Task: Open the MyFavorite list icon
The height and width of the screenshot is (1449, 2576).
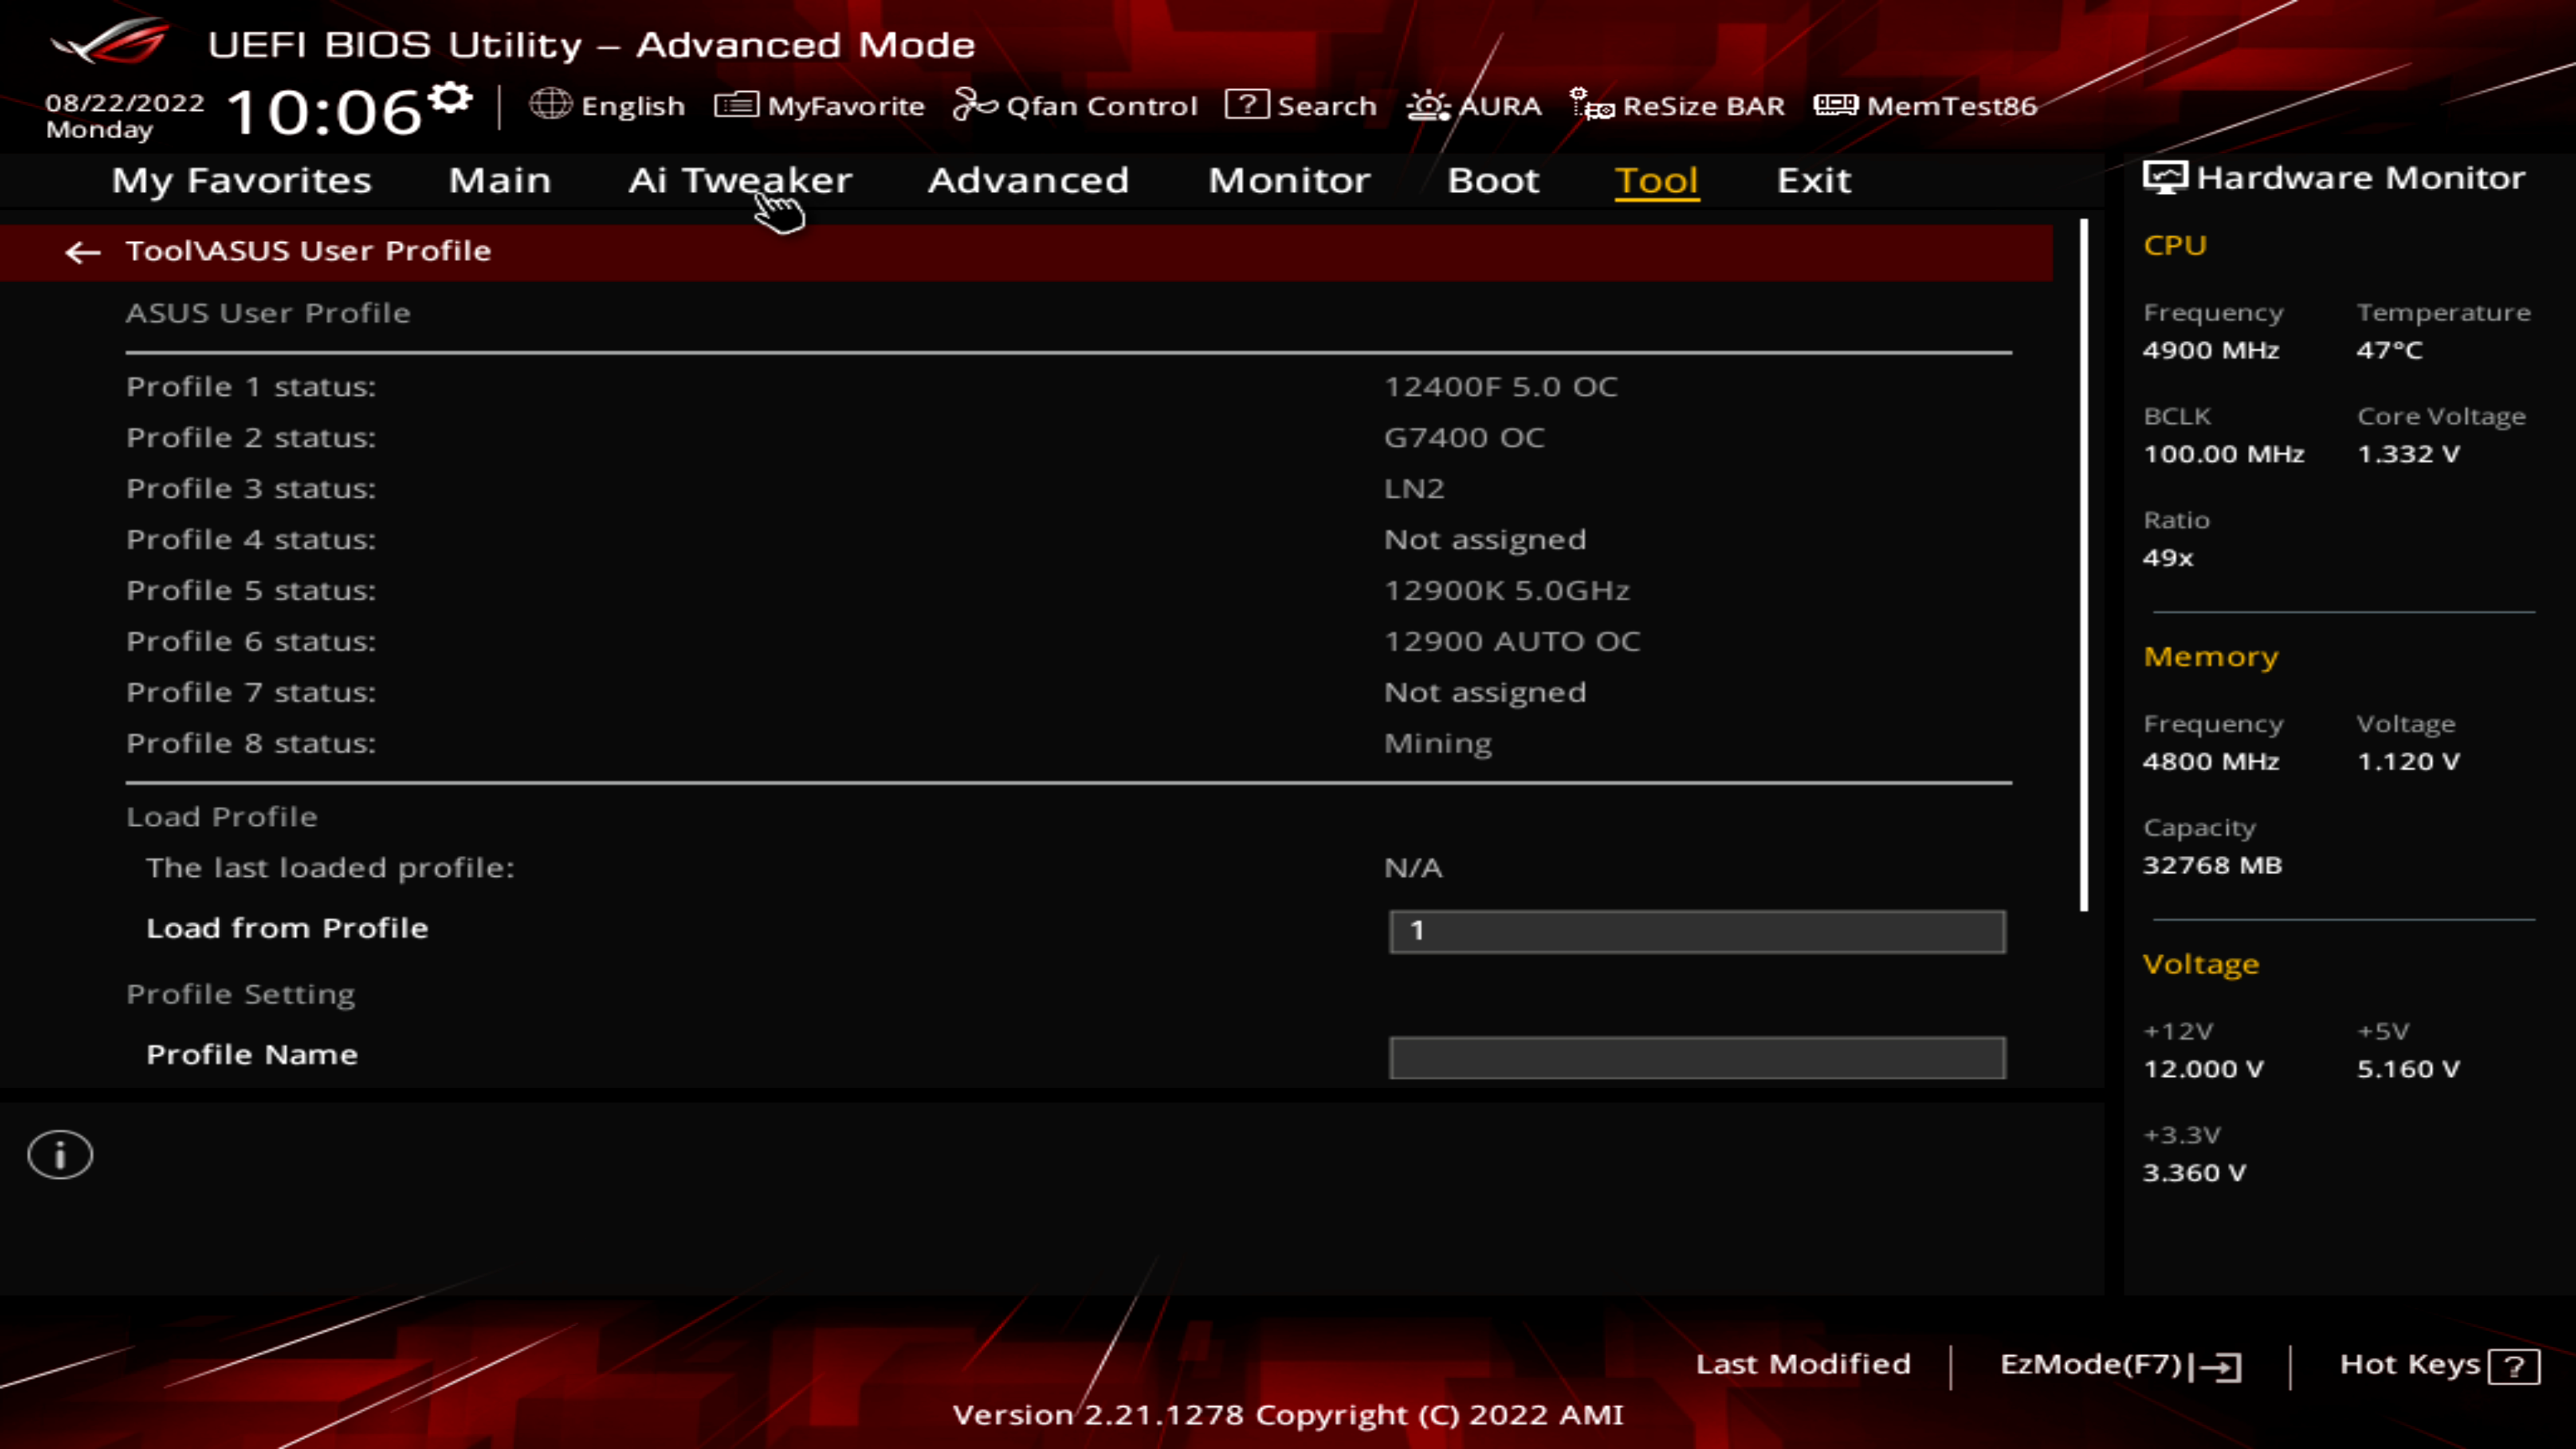Action: 736,104
